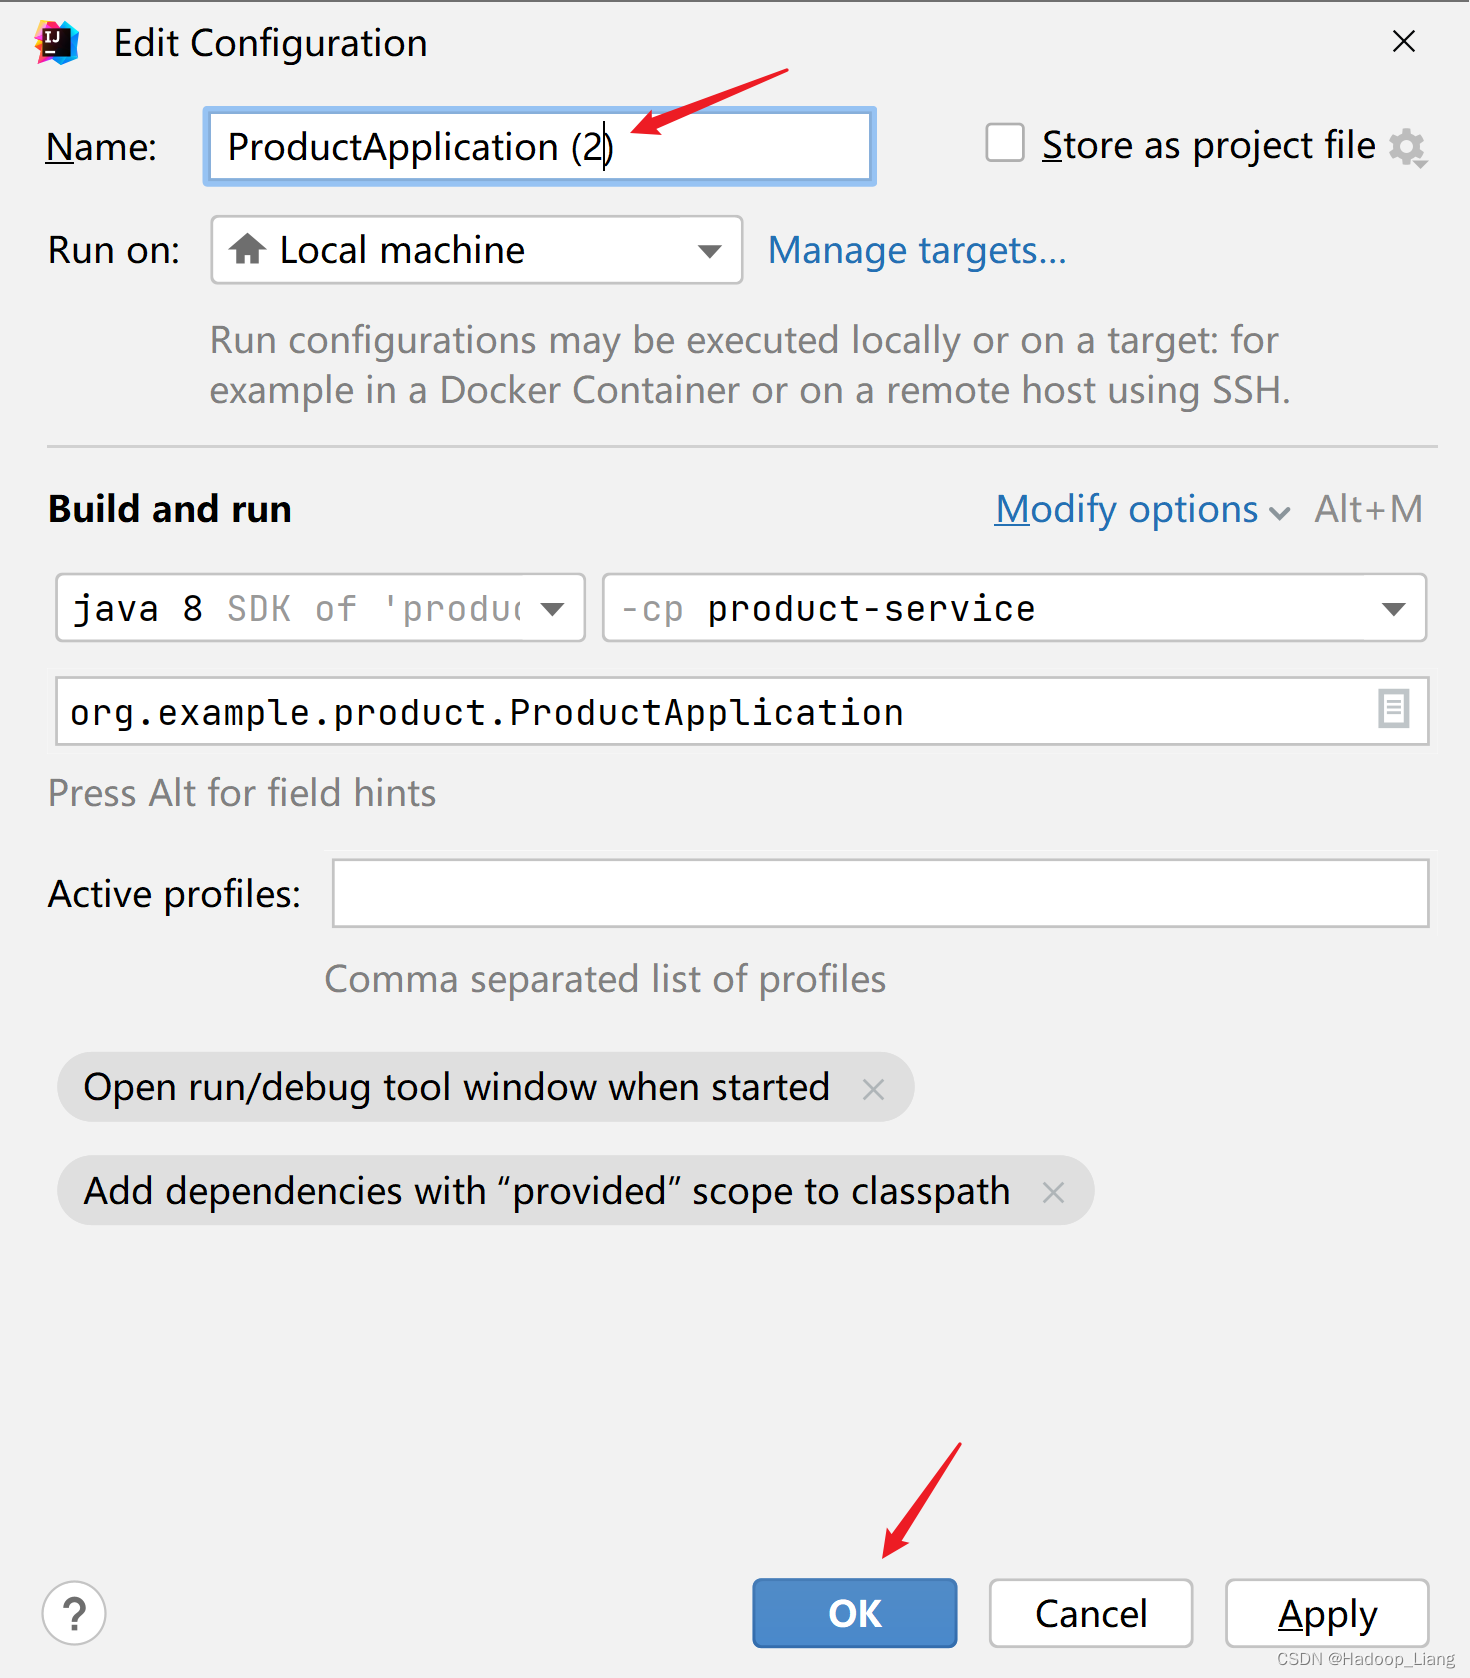Open help with the question mark icon

pyautogui.click(x=74, y=1612)
